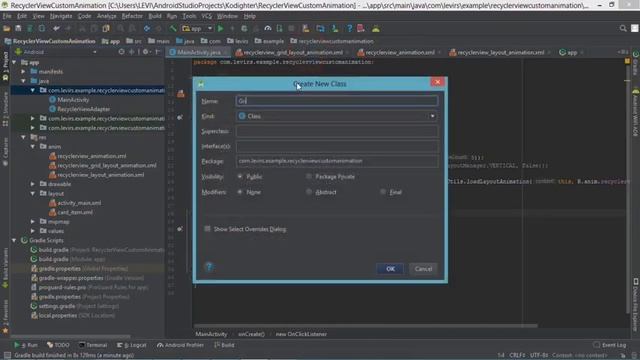
Task: Click the Create New Class help icon
Action: click(209, 267)
